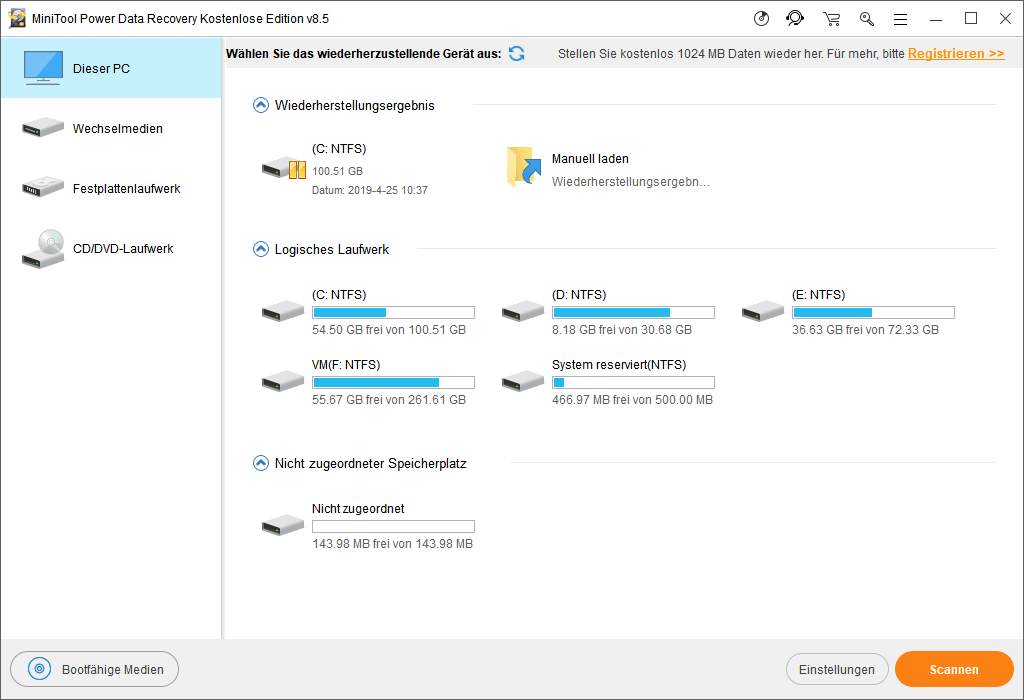Image resolution: width=1024 pixels, height=700 pixels.
Task: Open the shopping cart icon
Action: tap(831, 19)
